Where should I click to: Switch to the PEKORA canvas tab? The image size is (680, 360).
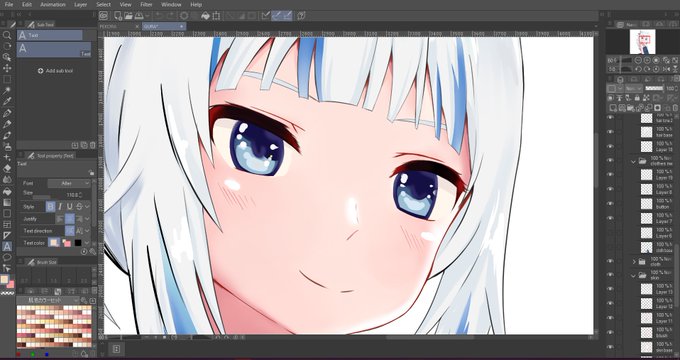point(120,26)
